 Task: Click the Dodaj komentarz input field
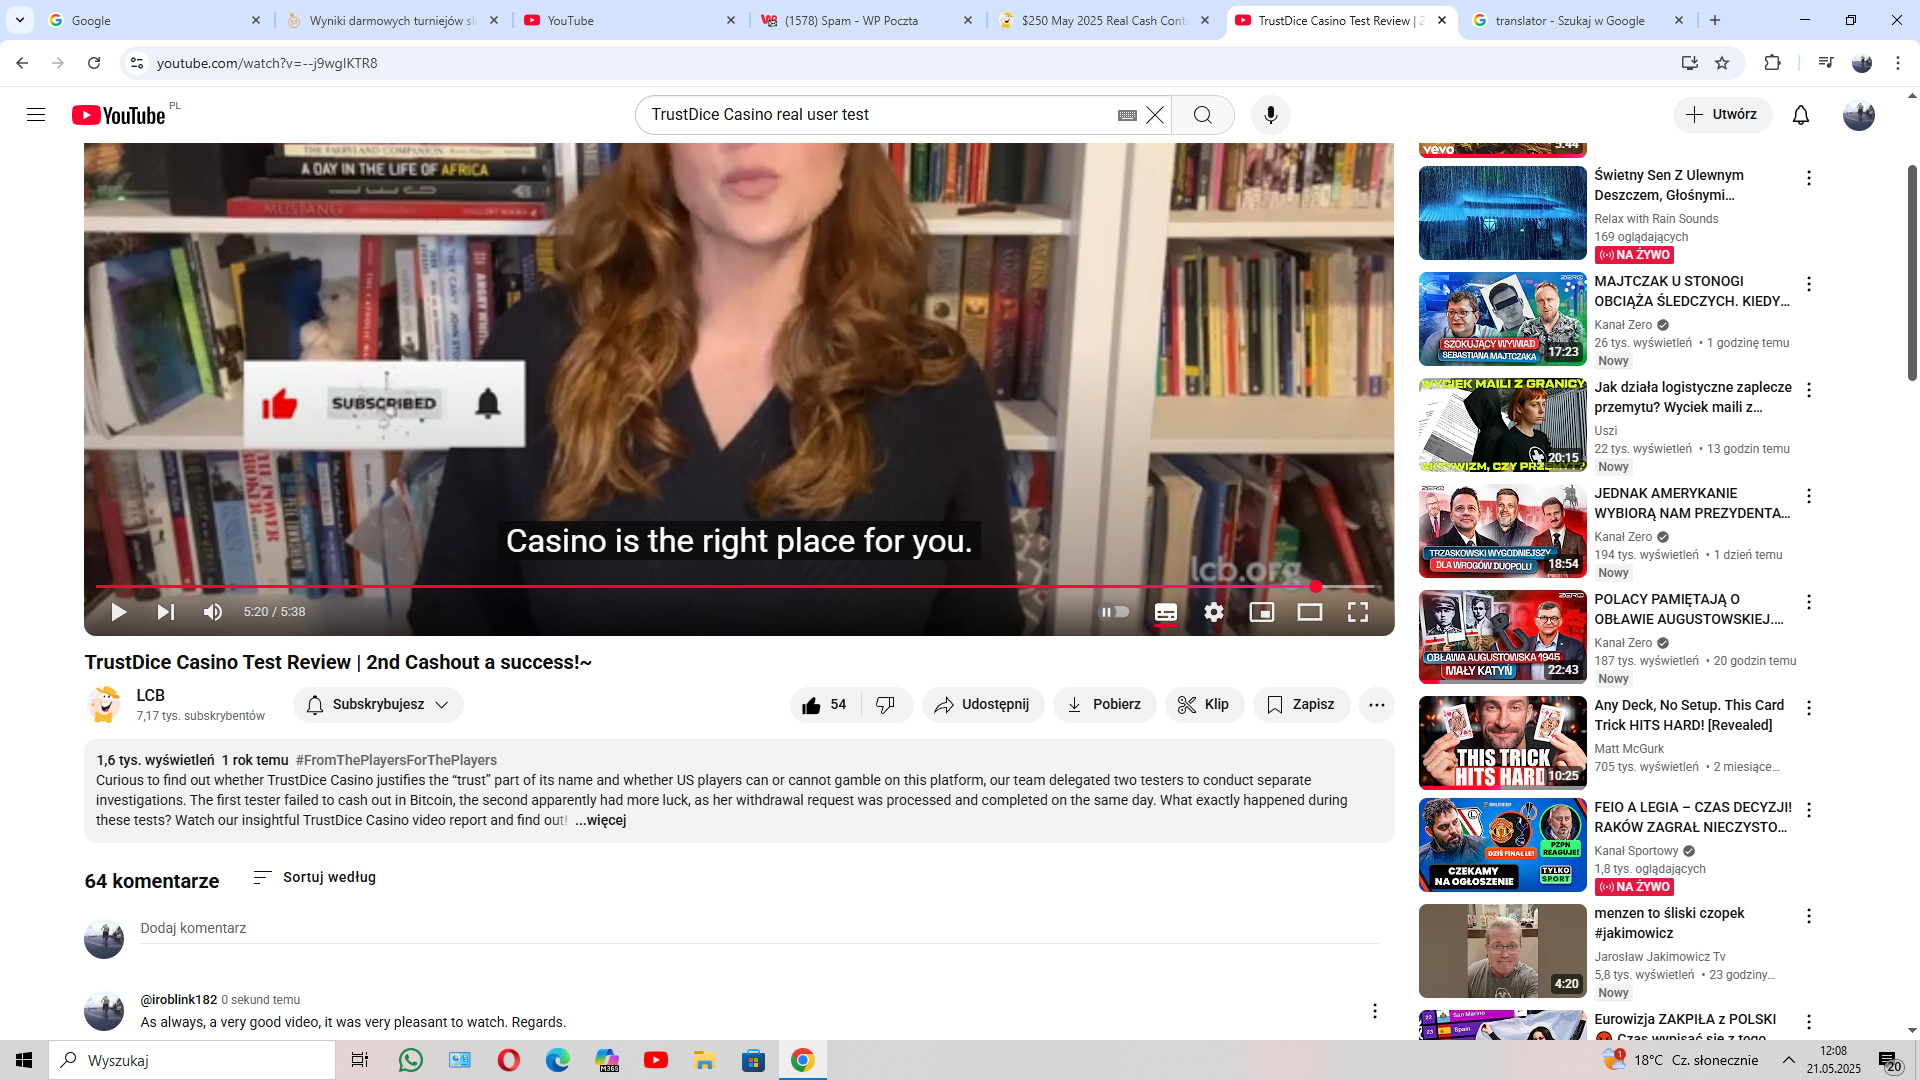click(x=759, y=929)
